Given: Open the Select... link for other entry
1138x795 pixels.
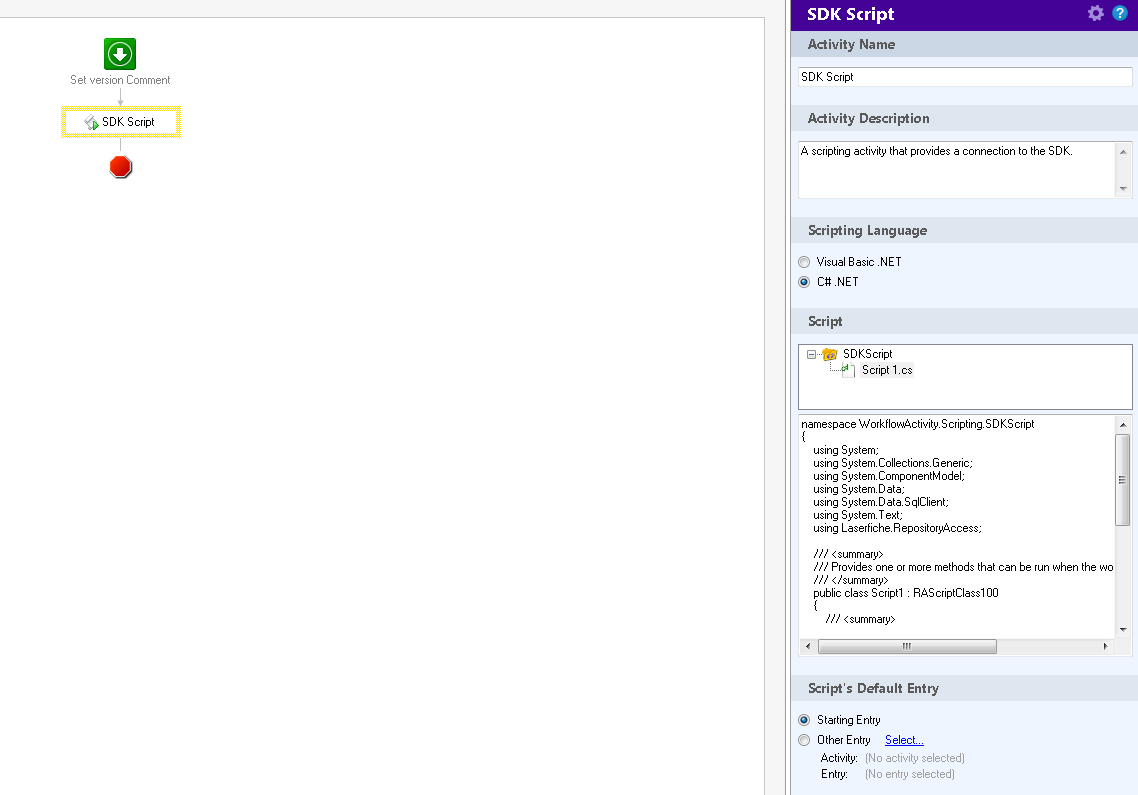Looking at the screenshot, I should [x=904, y=740].
